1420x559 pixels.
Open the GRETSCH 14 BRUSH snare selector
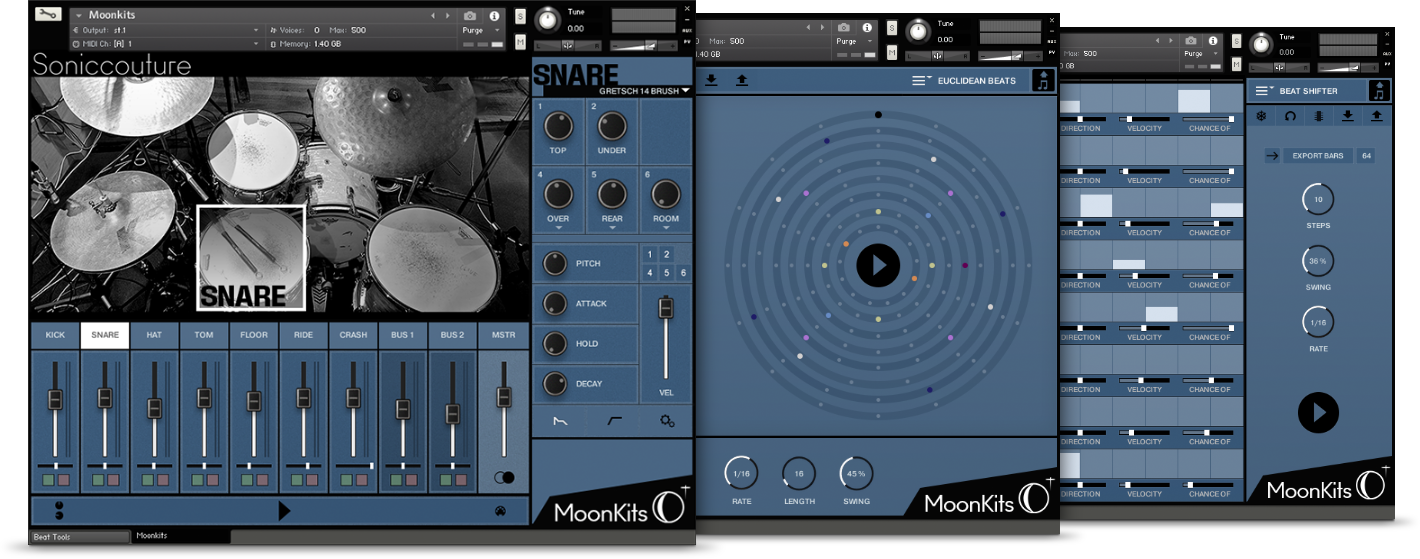[644, 91]
